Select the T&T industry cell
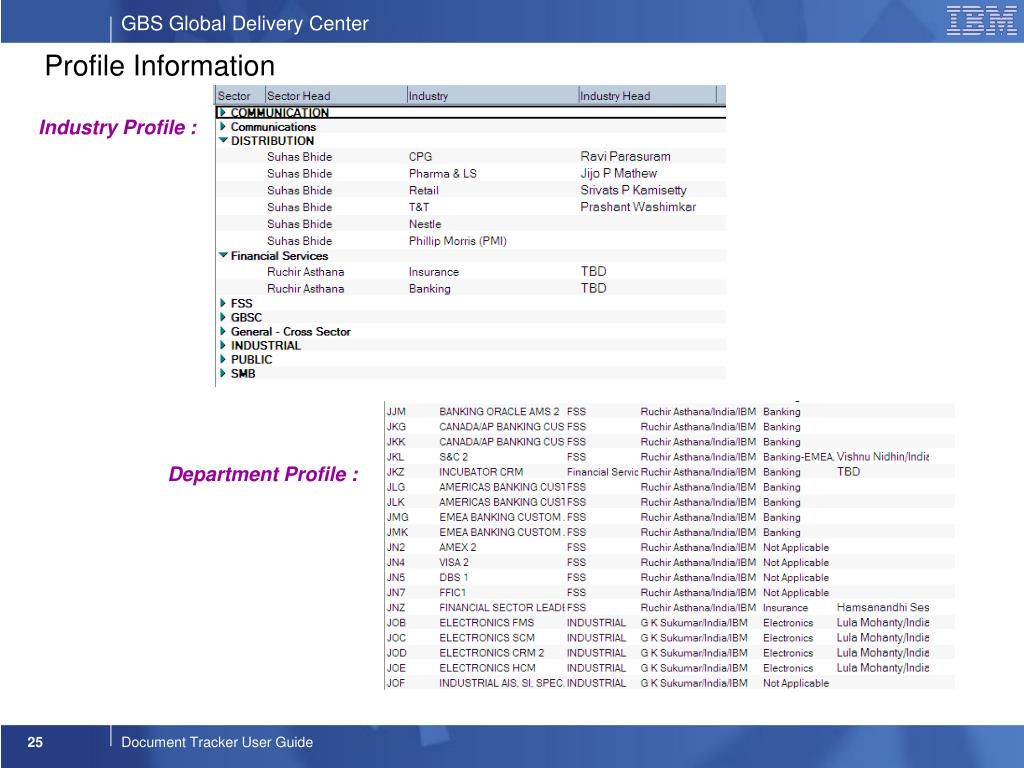The image size is (1024, 768). pyautogui.click(x=419, y=207)
